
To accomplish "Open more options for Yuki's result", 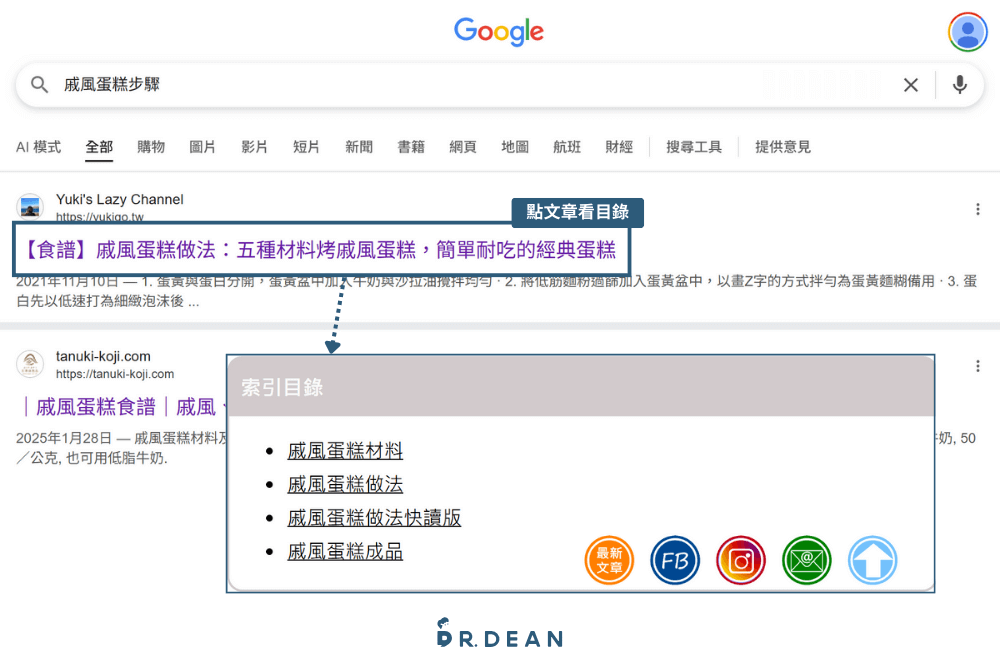I will (x=978, y=209).
